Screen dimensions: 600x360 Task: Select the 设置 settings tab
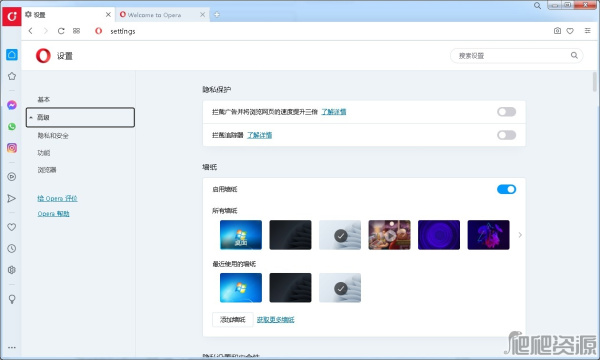coord(68,15)
